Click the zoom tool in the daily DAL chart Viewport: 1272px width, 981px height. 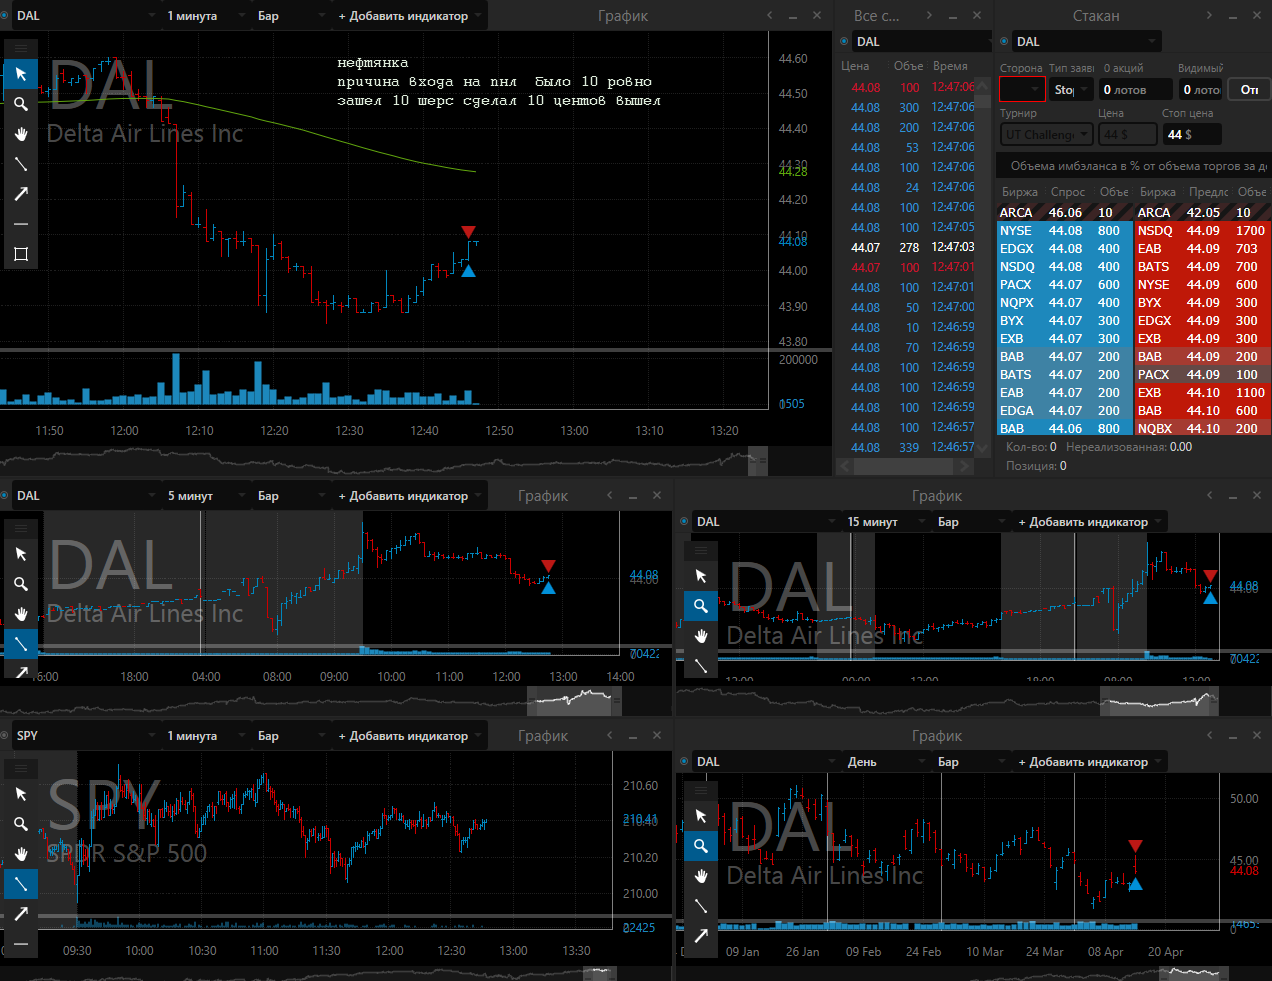tap(700, 846)
